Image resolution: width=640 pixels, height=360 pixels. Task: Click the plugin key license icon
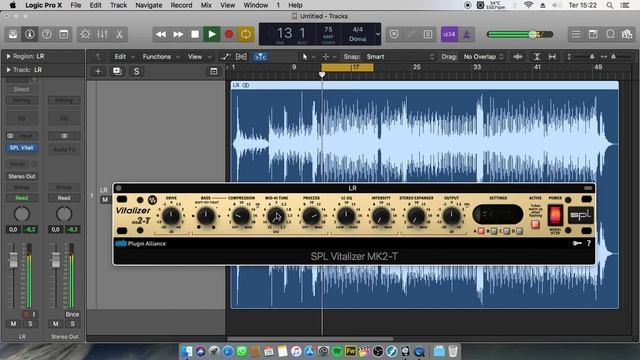pos(577,243)
